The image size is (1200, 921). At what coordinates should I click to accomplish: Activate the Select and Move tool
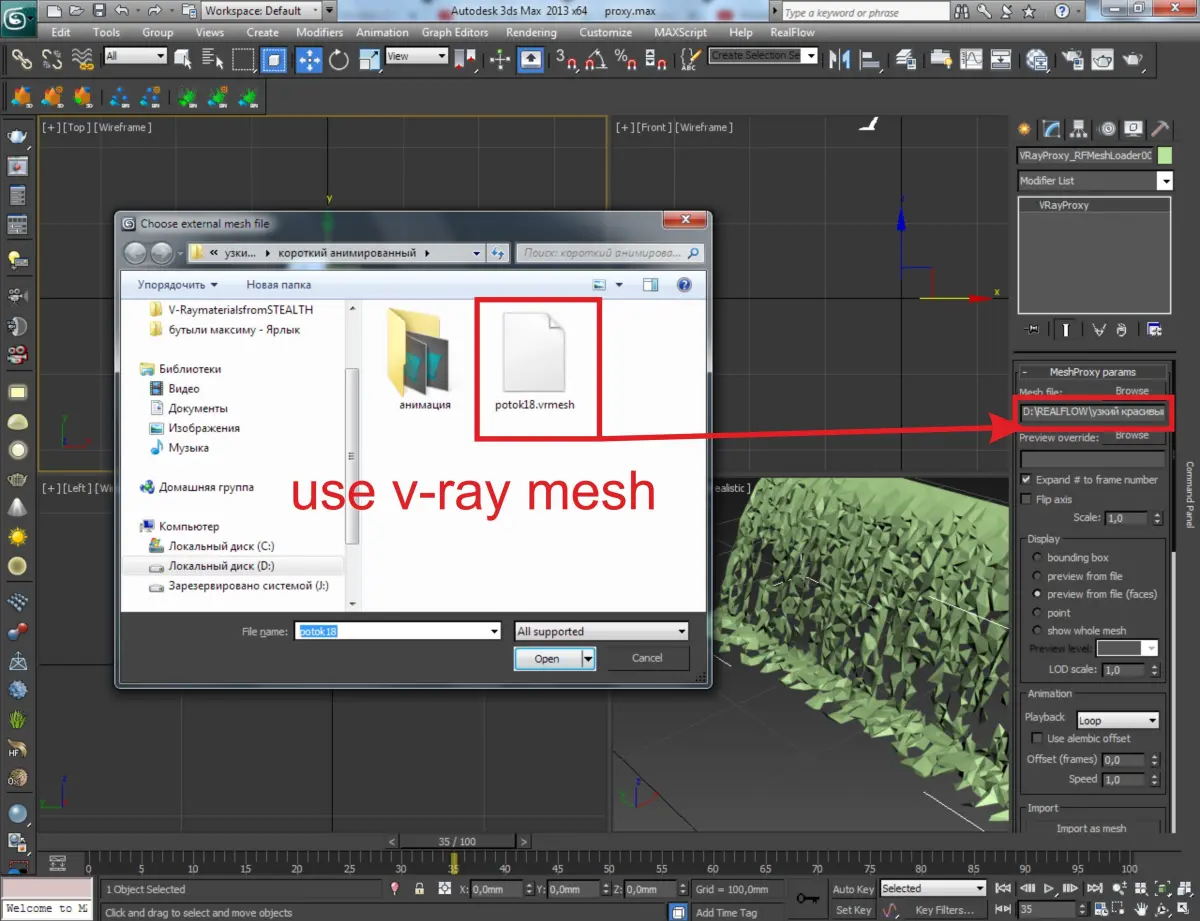[x=308, y=60]
